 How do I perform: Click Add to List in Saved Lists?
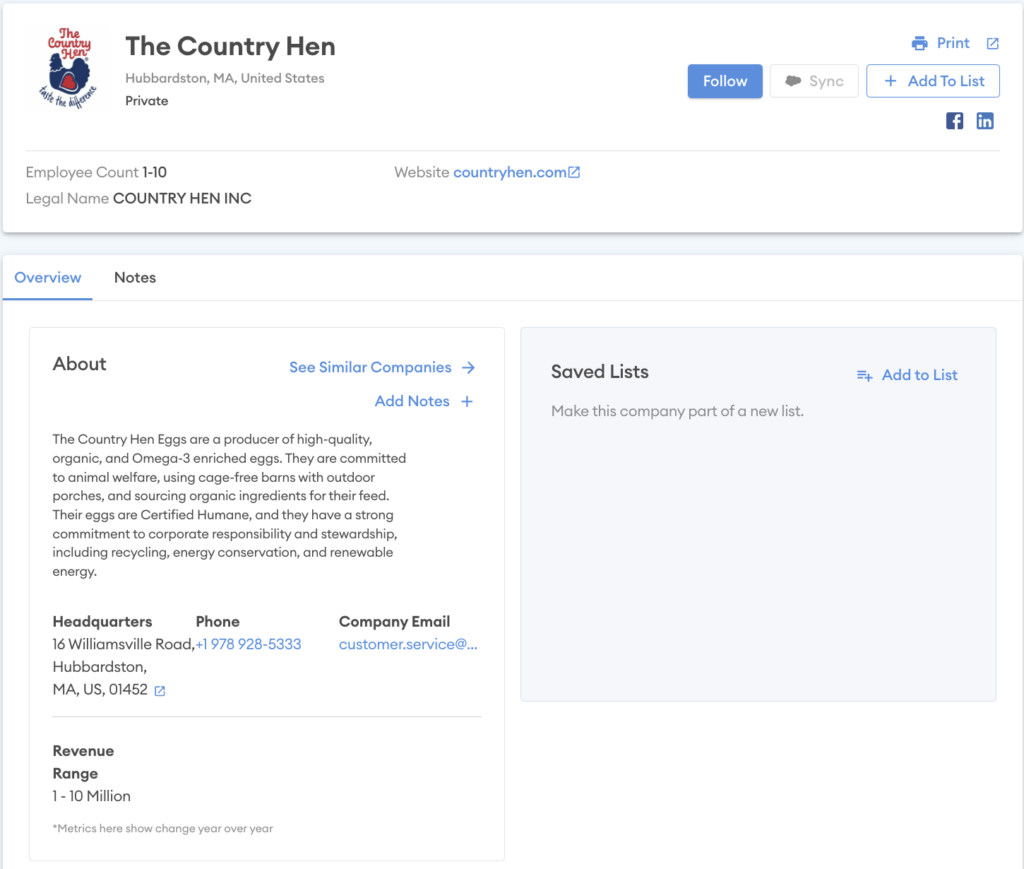tap(920, 375)
